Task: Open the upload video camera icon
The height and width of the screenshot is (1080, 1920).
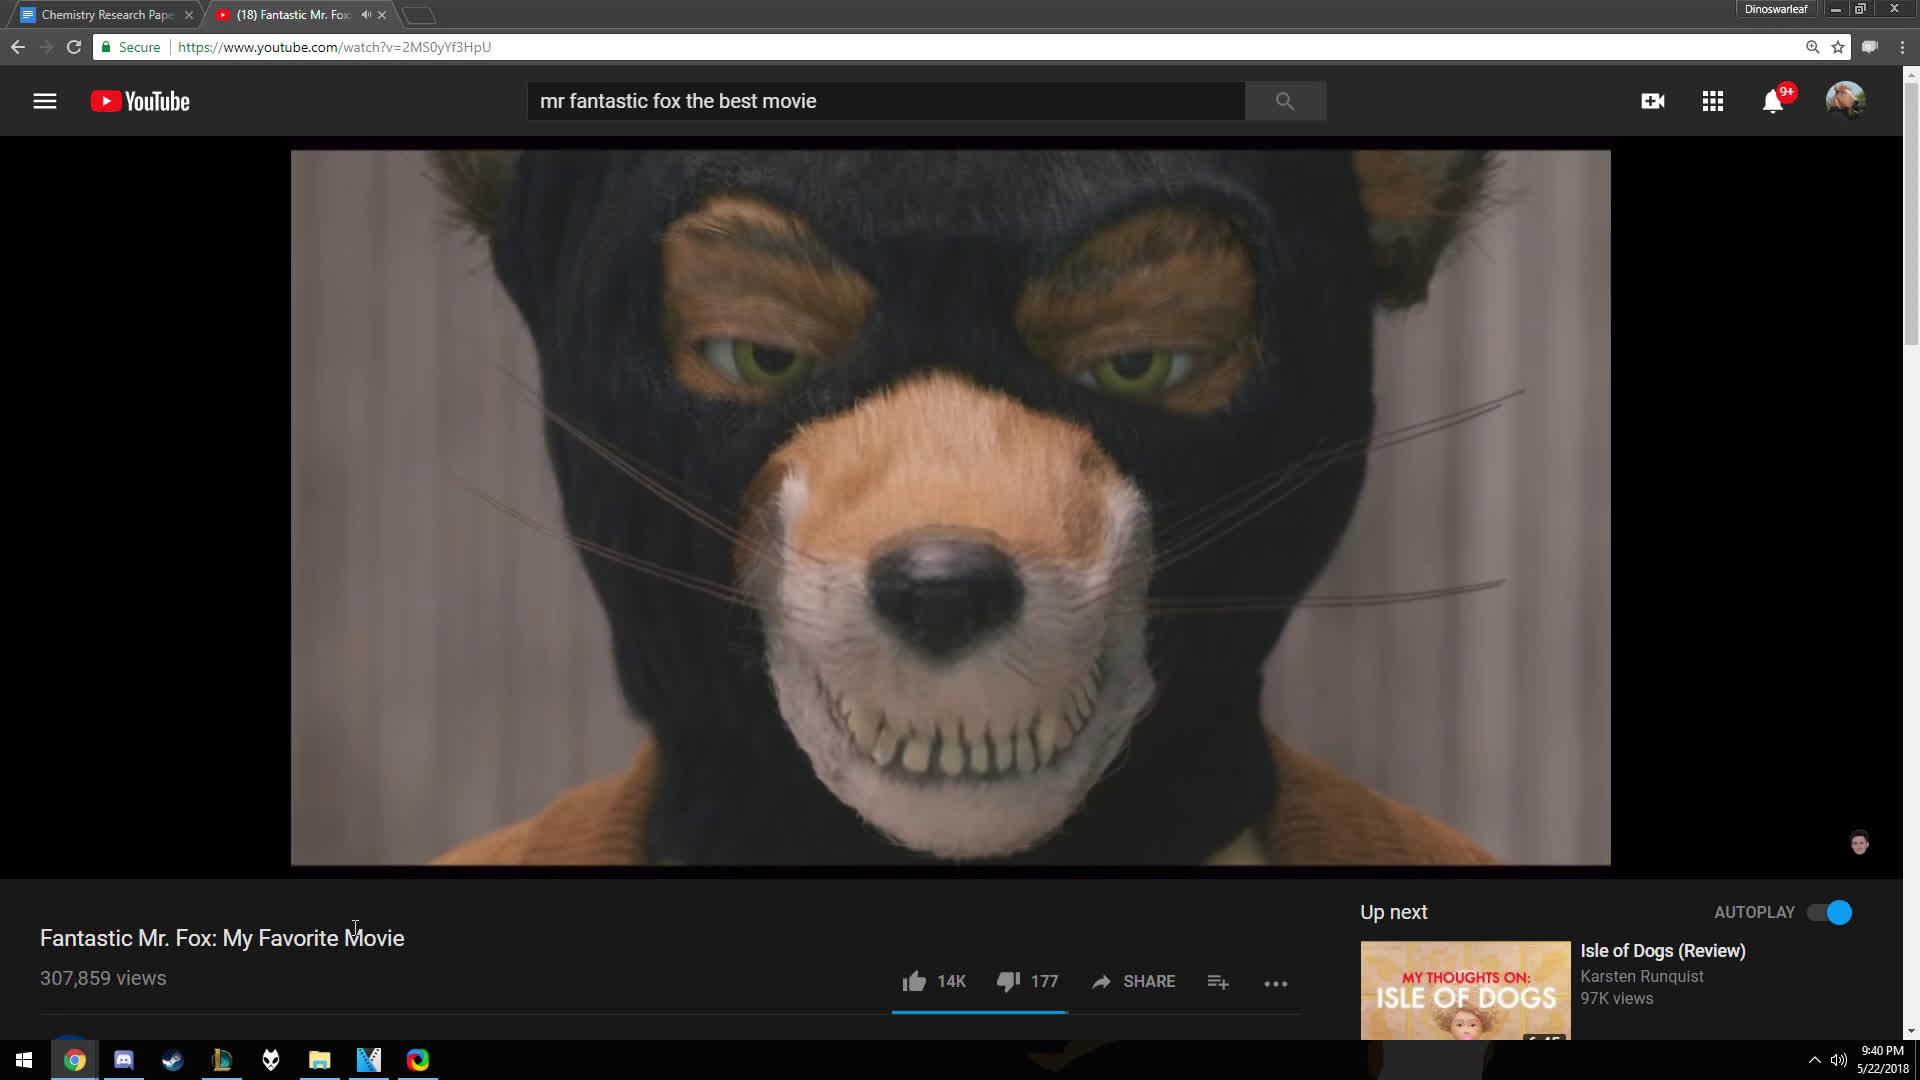Action: (1653, 101)
